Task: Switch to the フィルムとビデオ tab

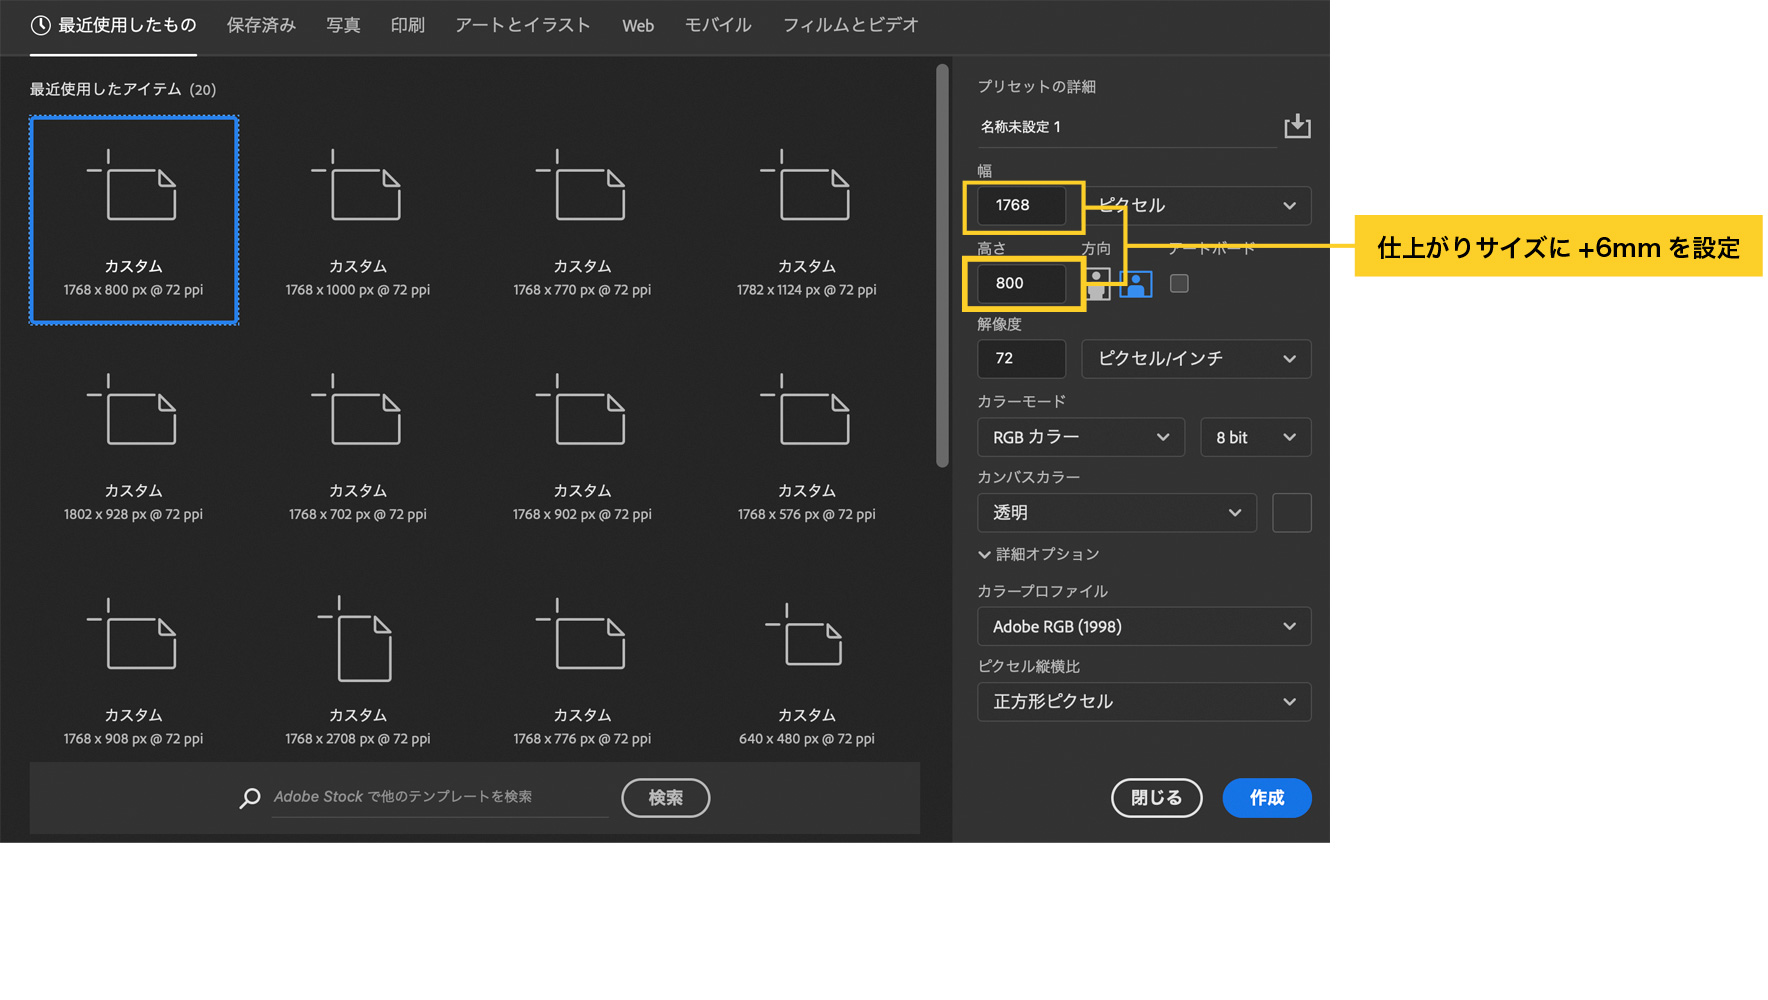Action: [850, 25]
